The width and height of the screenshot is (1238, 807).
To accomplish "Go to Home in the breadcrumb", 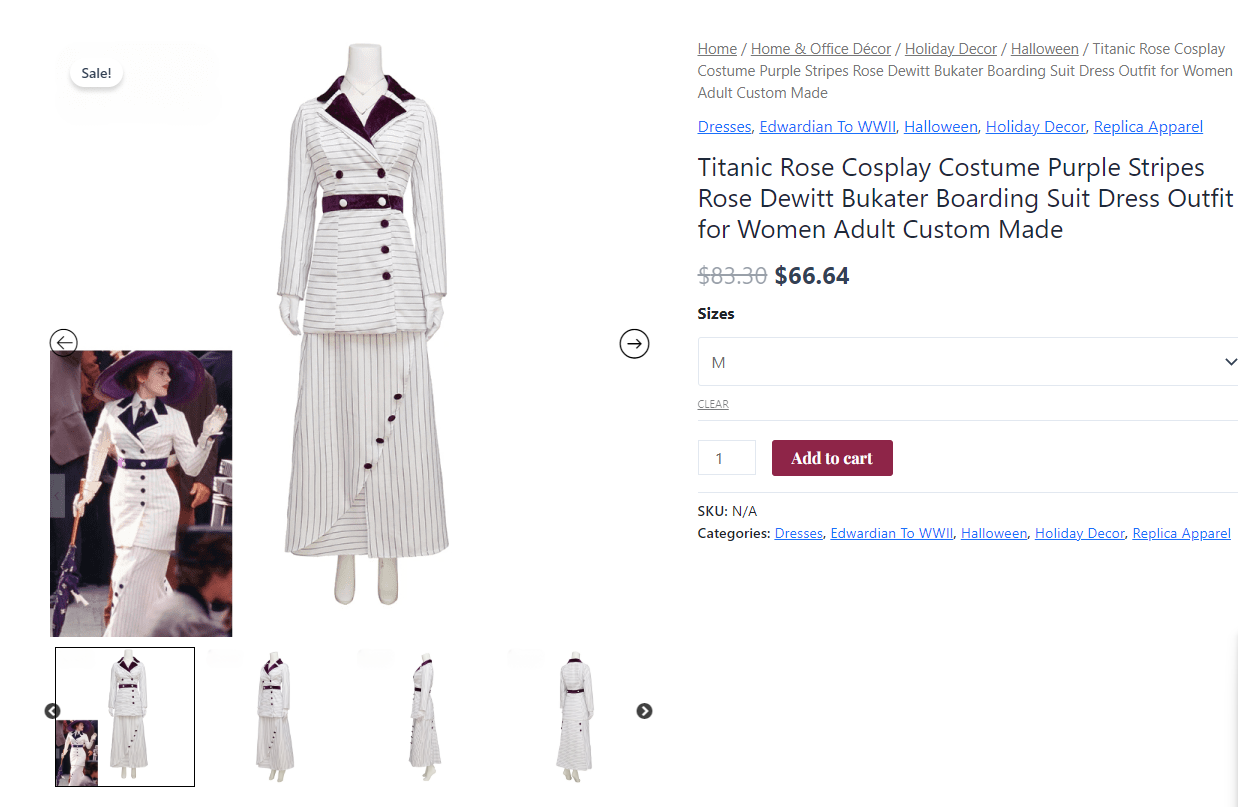I will pyautogui.click(x=717, y=49).
